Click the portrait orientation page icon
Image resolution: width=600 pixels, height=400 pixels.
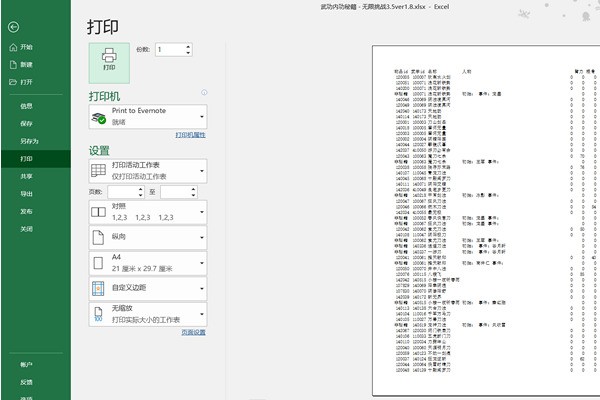point(98,237)
